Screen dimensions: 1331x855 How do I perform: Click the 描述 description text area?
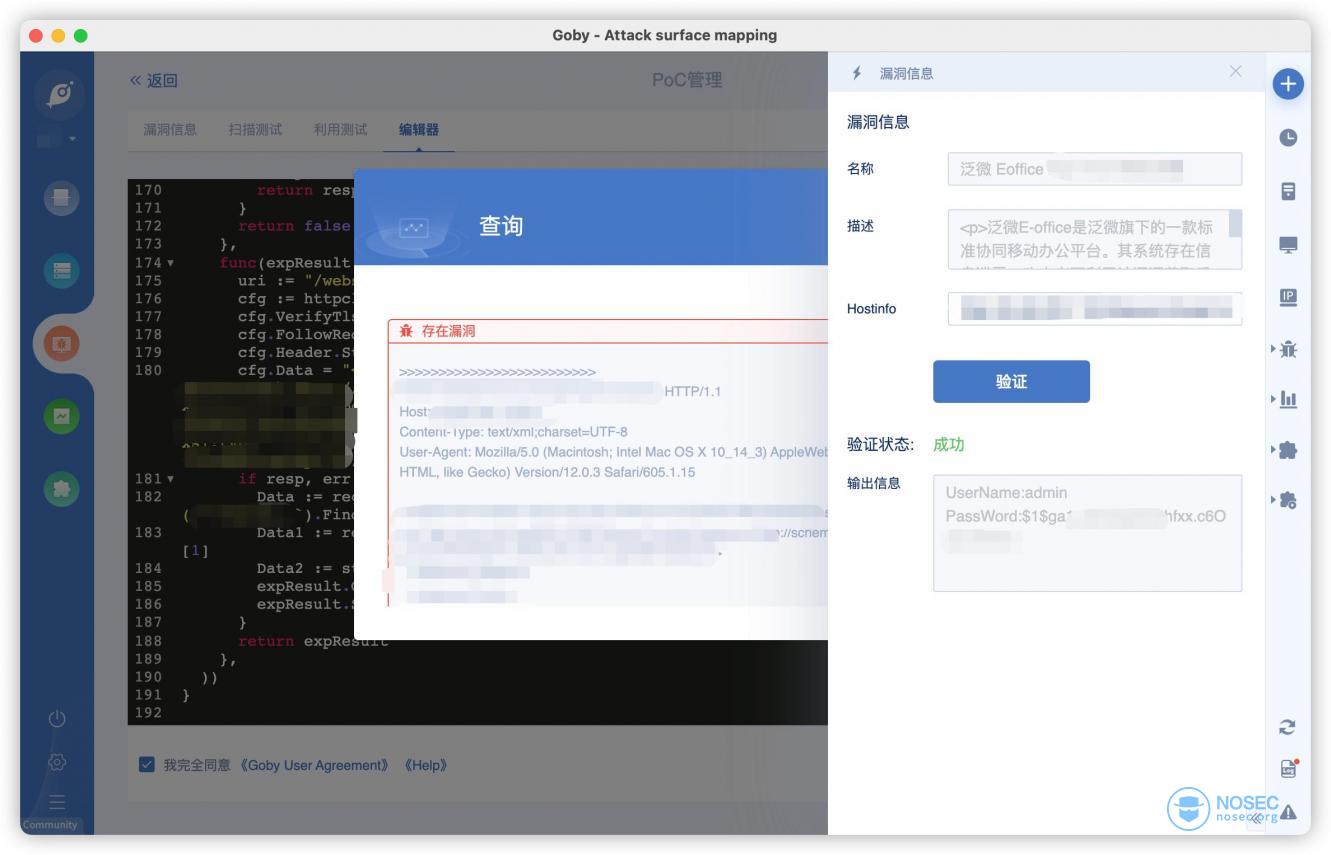click(x=1095, y=239)
